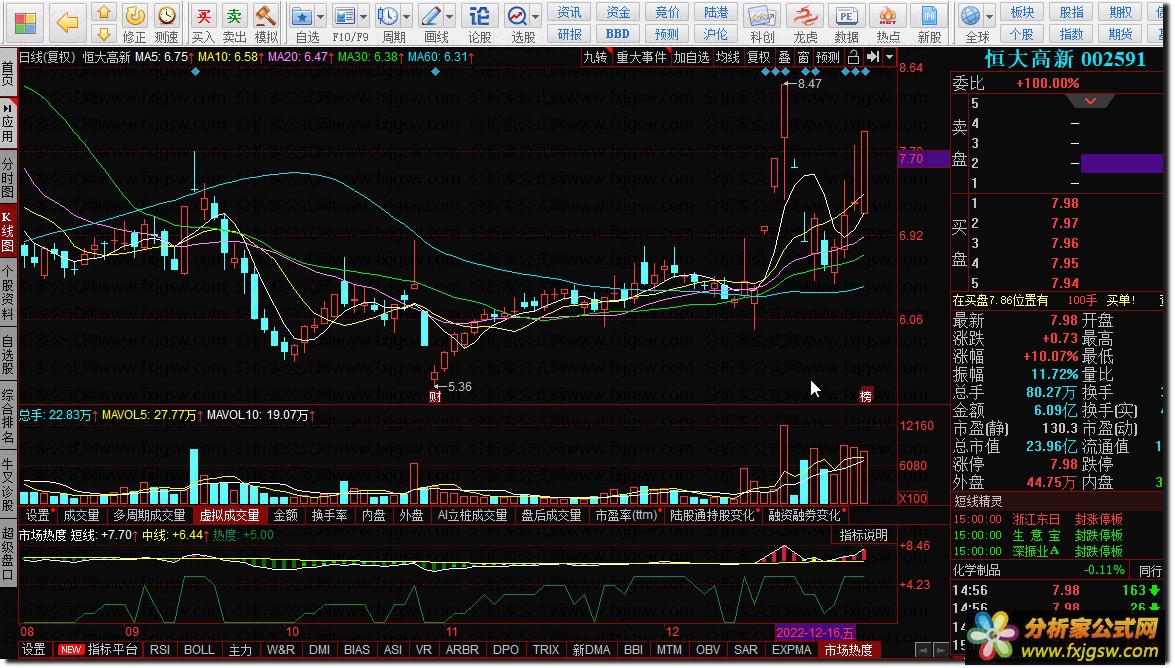1175x668 pixels.
Task: Switch to the BOLL indicator tab
Action: click(199, 649)
